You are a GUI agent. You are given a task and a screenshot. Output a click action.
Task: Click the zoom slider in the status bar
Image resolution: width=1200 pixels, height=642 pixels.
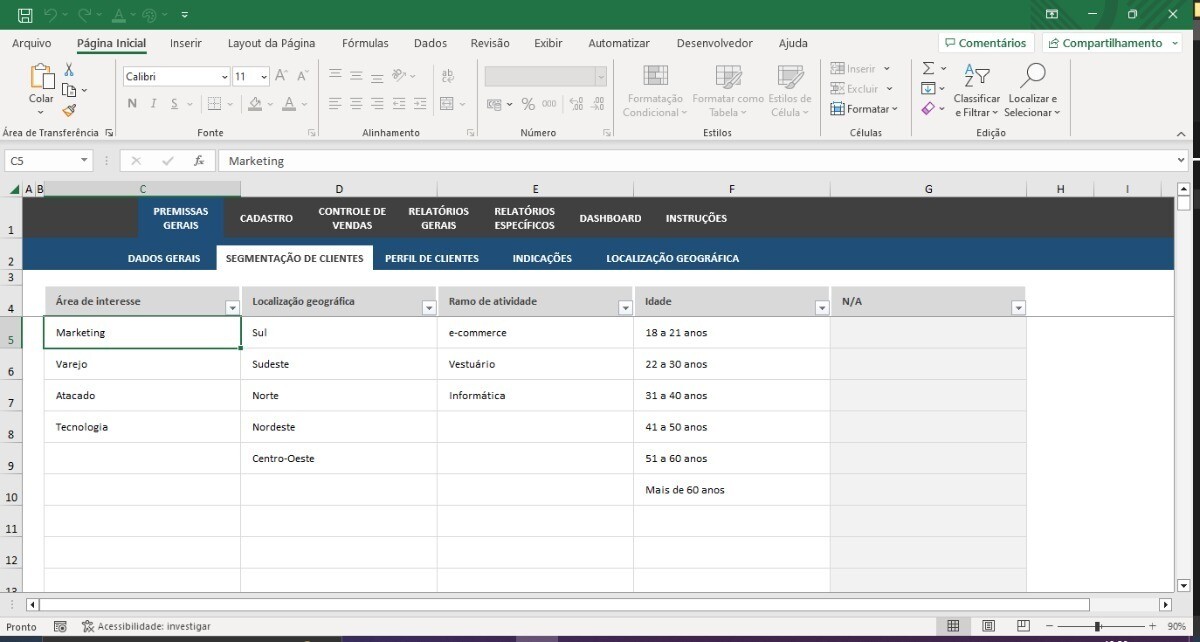(1098, 626)
